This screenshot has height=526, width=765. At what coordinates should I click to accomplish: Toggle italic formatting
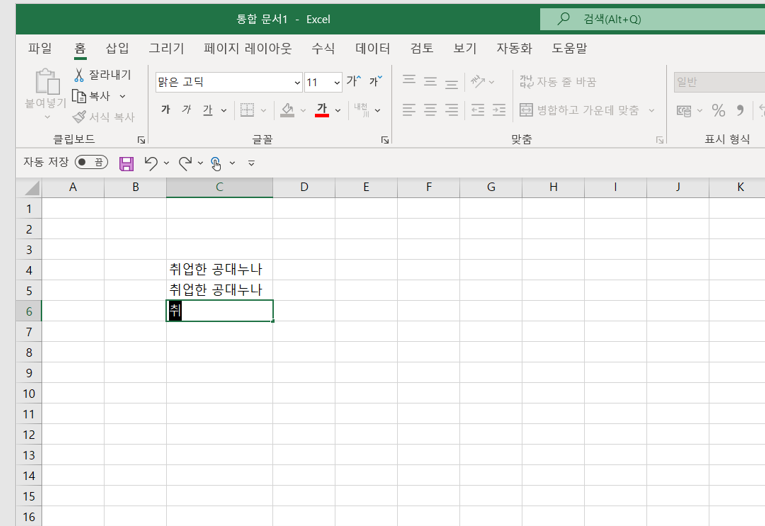186,110
